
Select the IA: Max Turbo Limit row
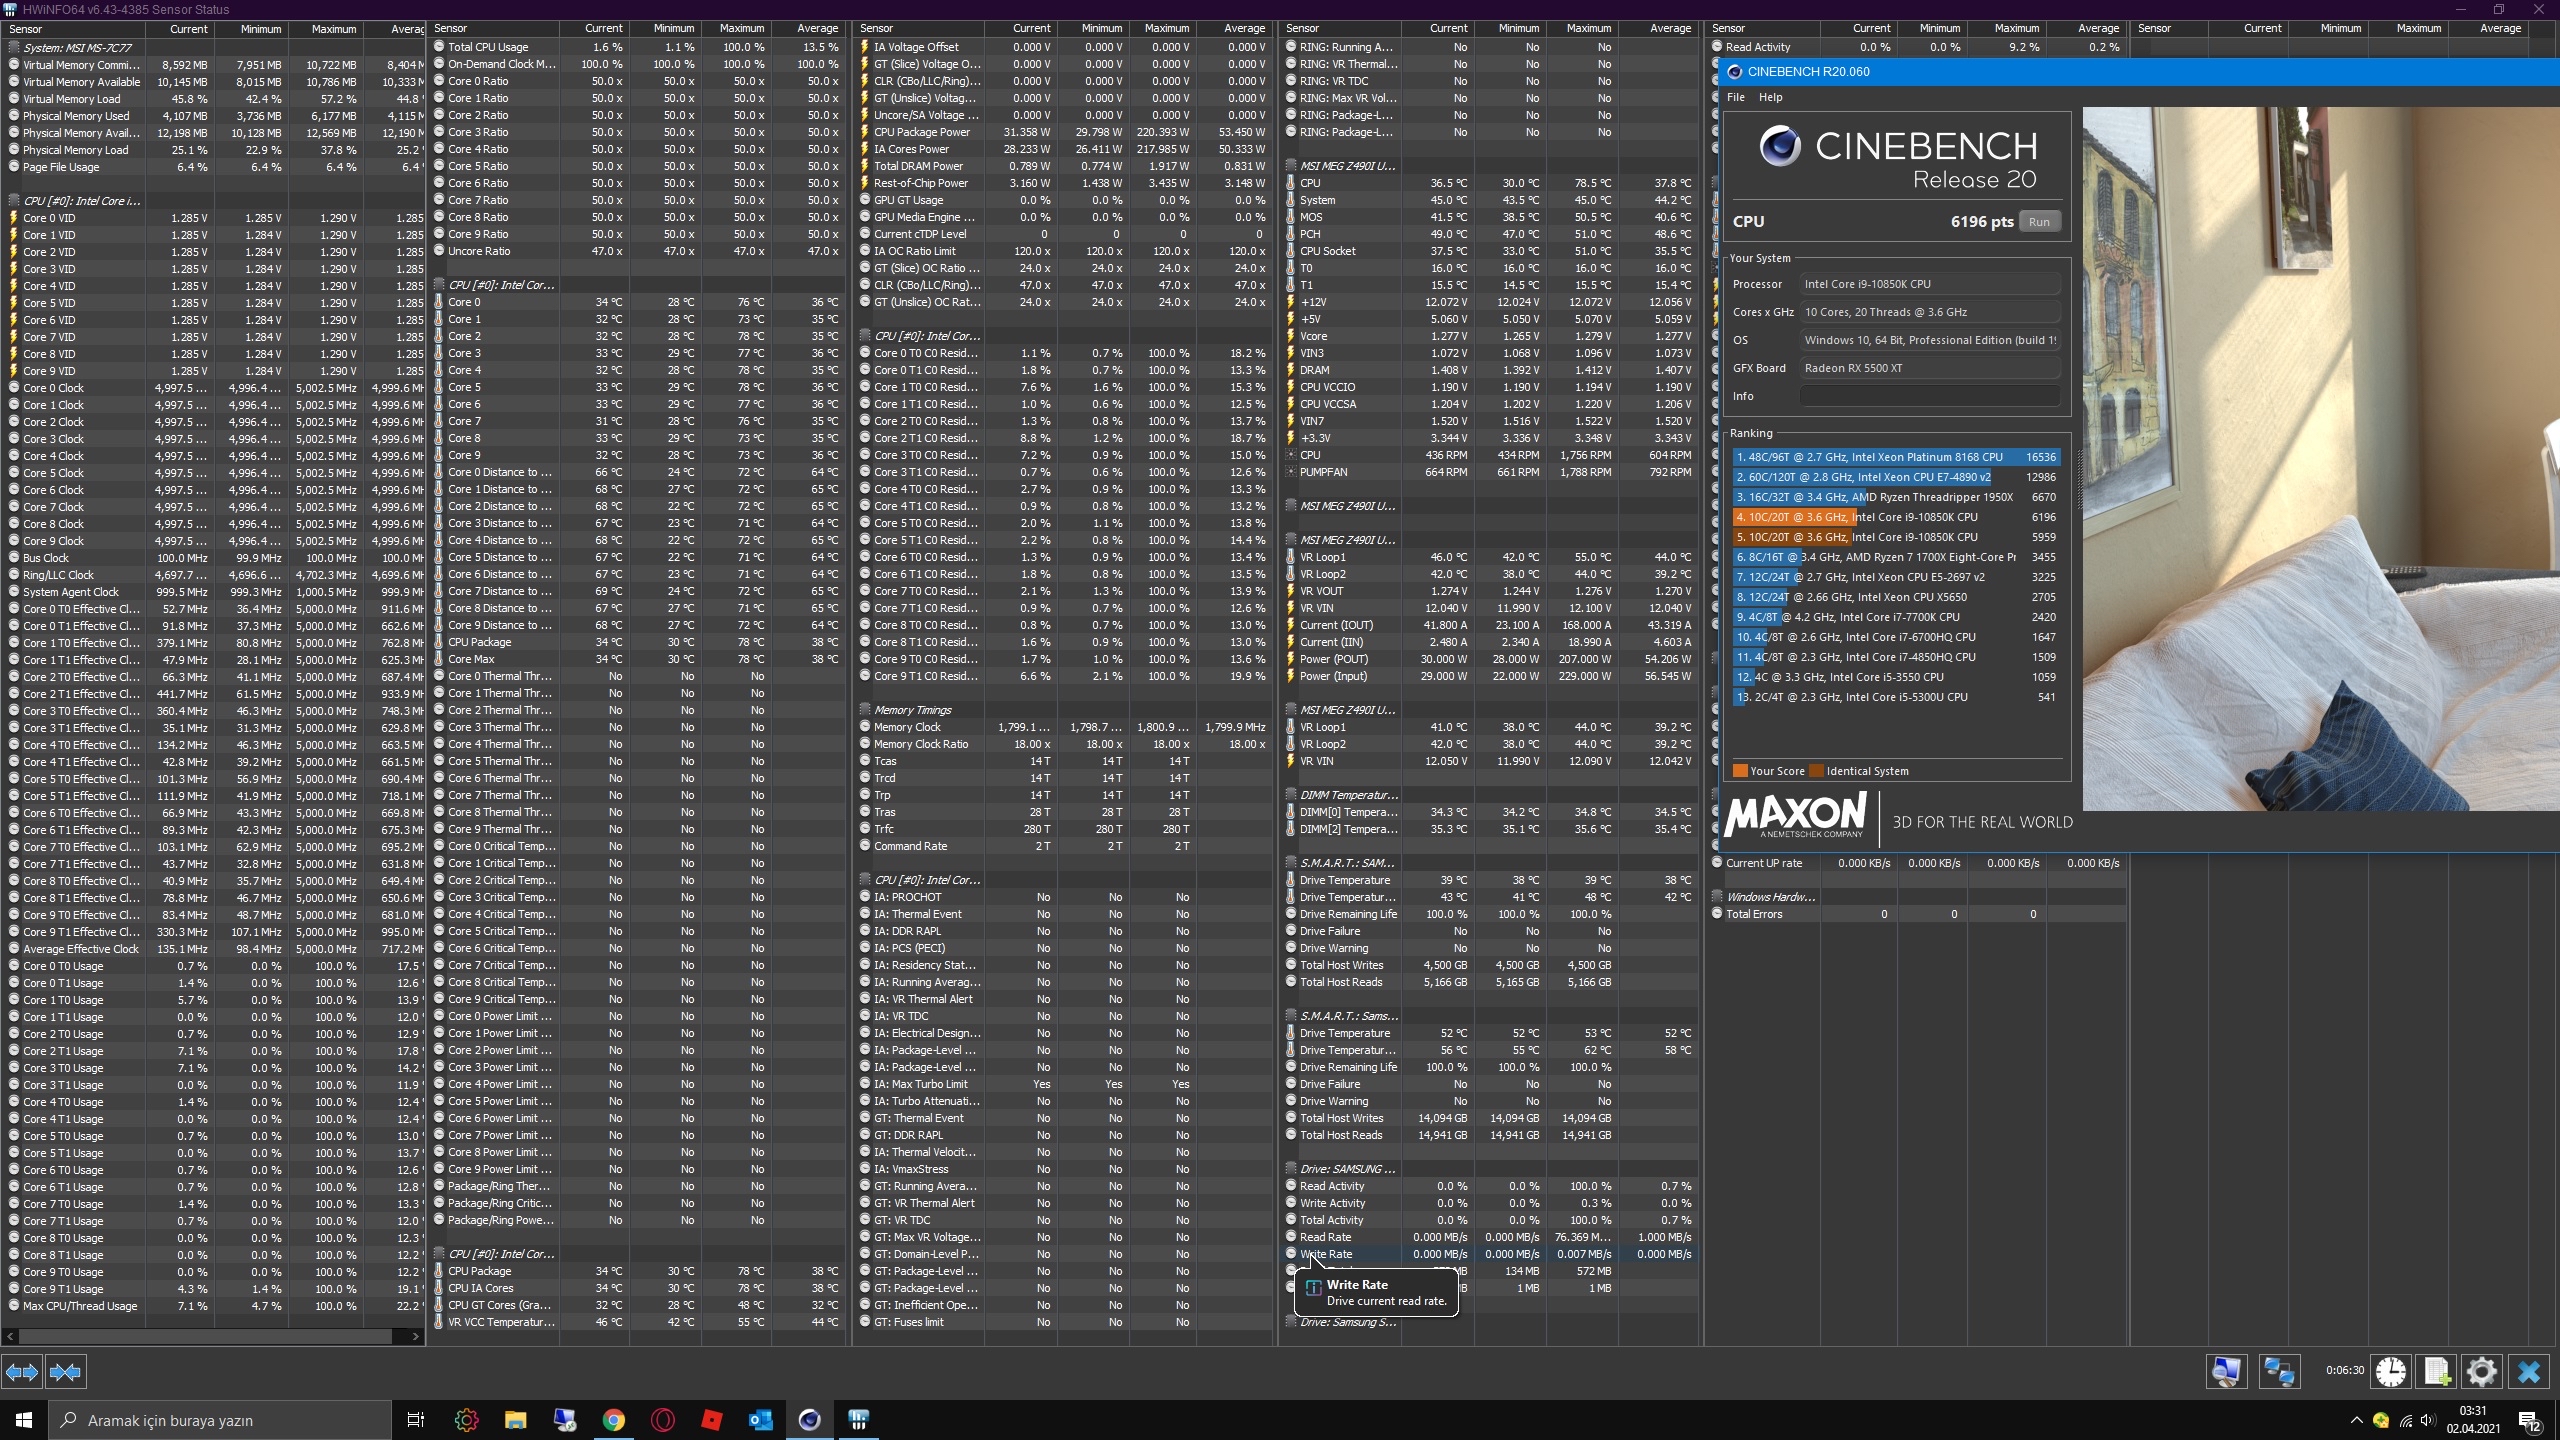pos(1064,1084)
